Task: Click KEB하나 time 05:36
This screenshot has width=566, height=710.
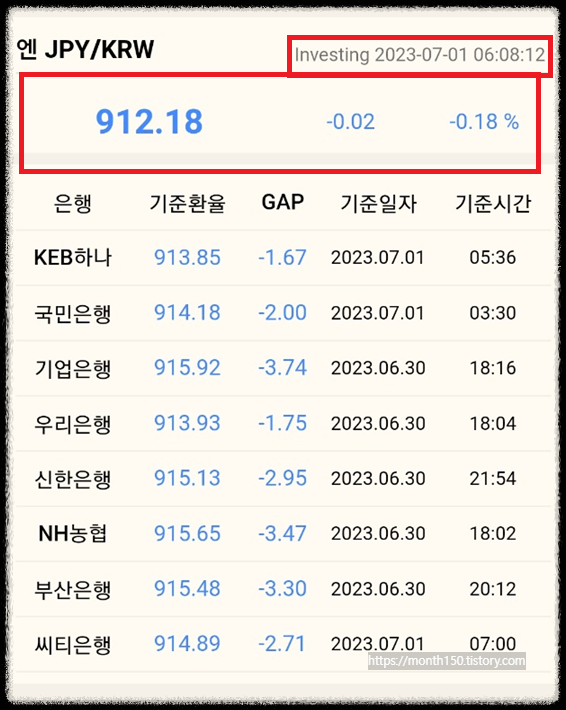Action: coord(493,258)
